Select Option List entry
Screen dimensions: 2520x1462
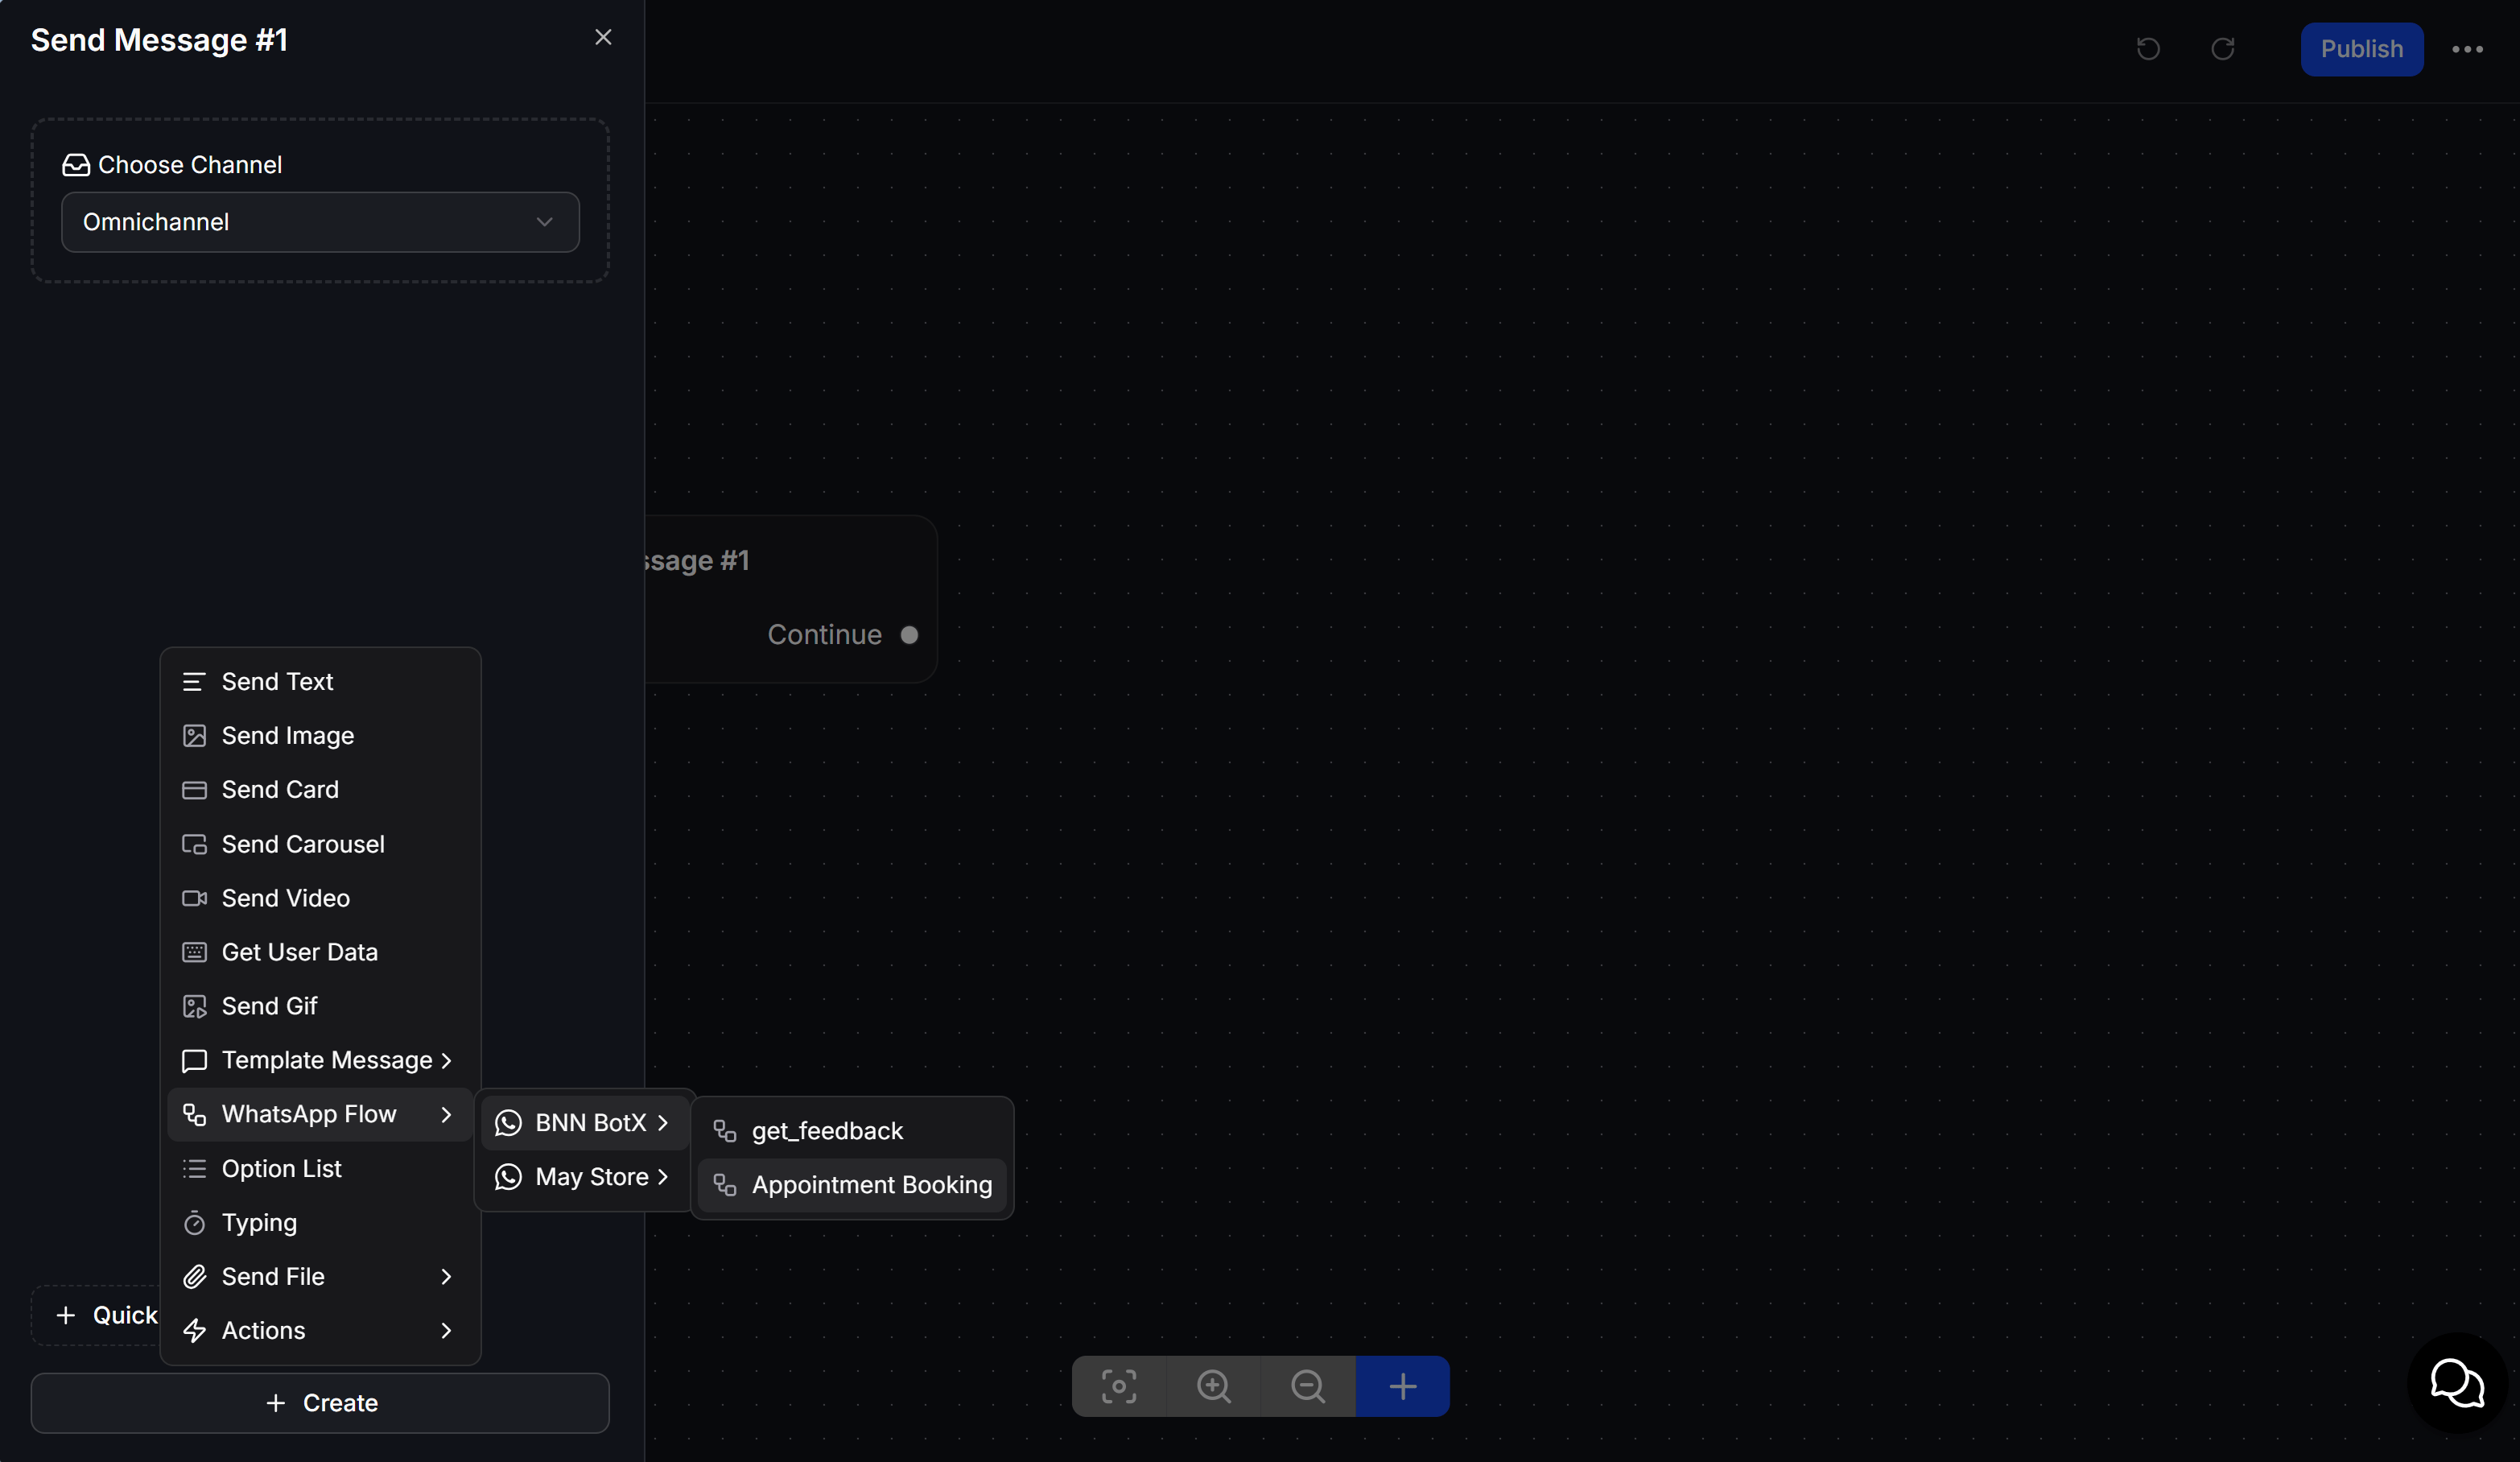pos(320,1168)
